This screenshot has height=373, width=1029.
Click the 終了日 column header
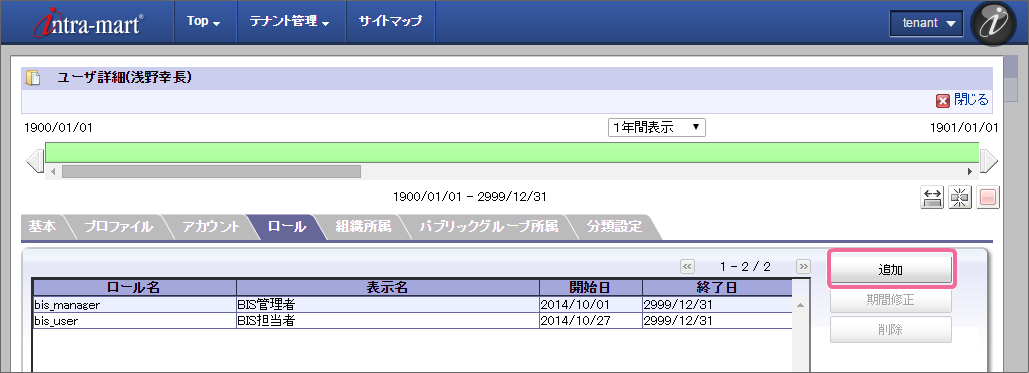[x=717, y=288]
